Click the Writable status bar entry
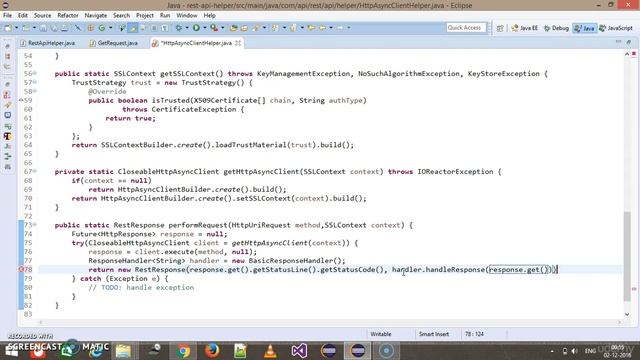Viewport: 640px width, 360px height. click(380, 334)
